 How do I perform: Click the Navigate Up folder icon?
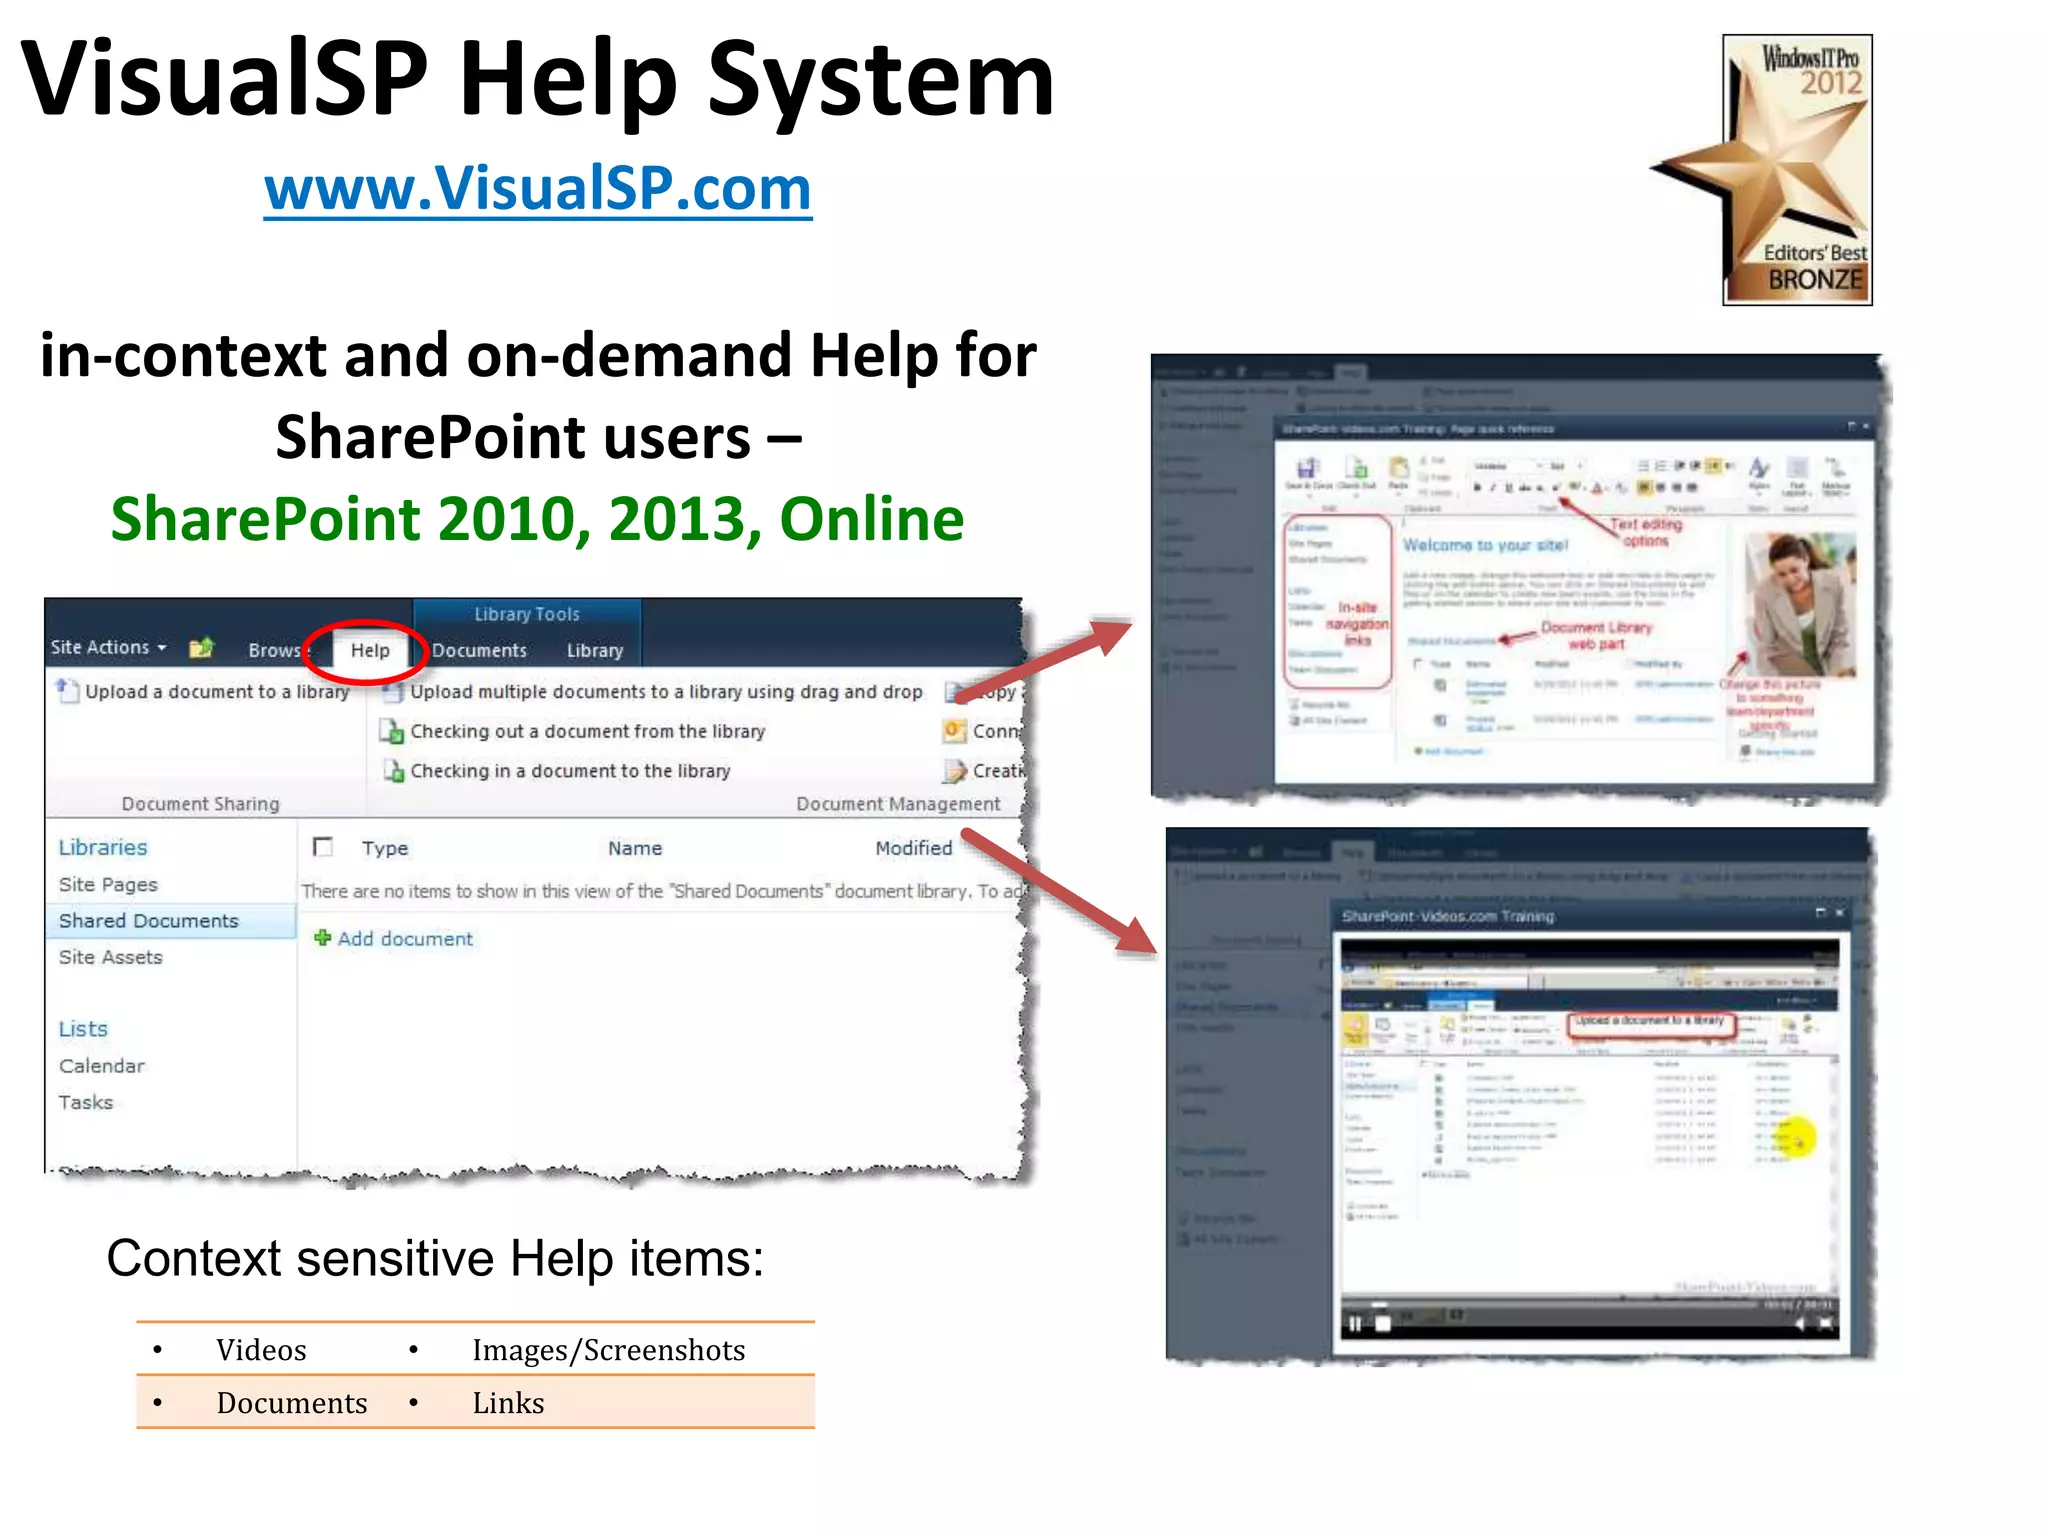[201, 648]
